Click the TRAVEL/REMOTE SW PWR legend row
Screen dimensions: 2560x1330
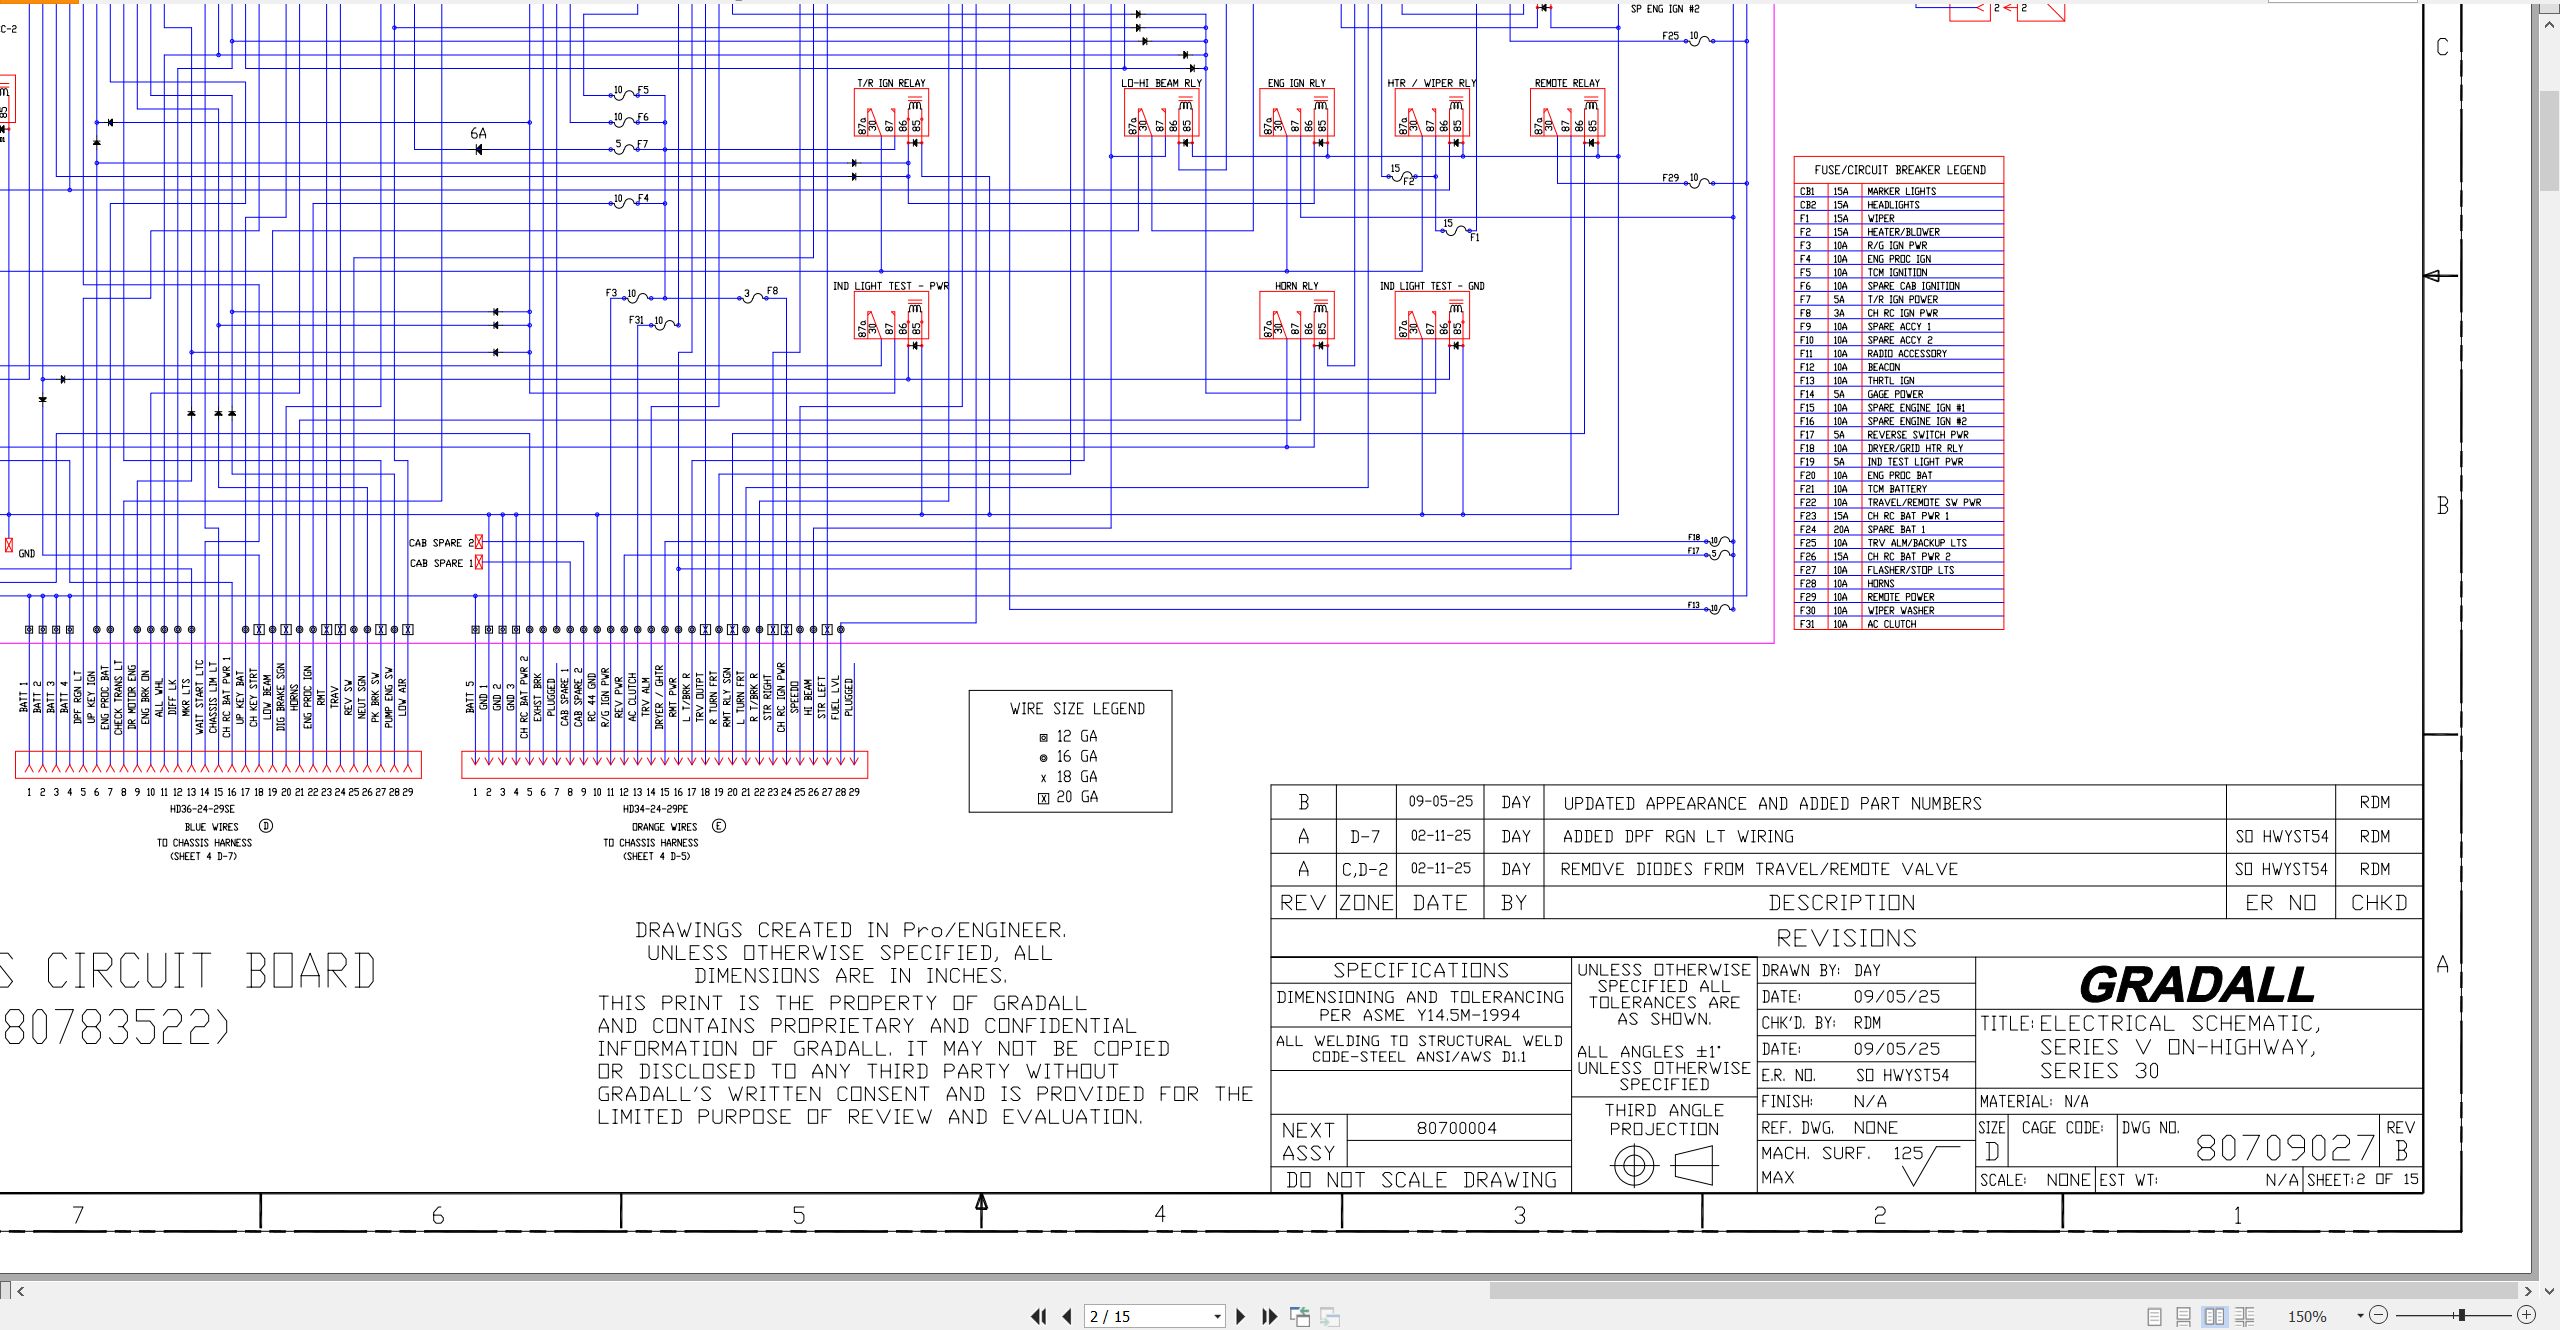tap(1899, 502)
